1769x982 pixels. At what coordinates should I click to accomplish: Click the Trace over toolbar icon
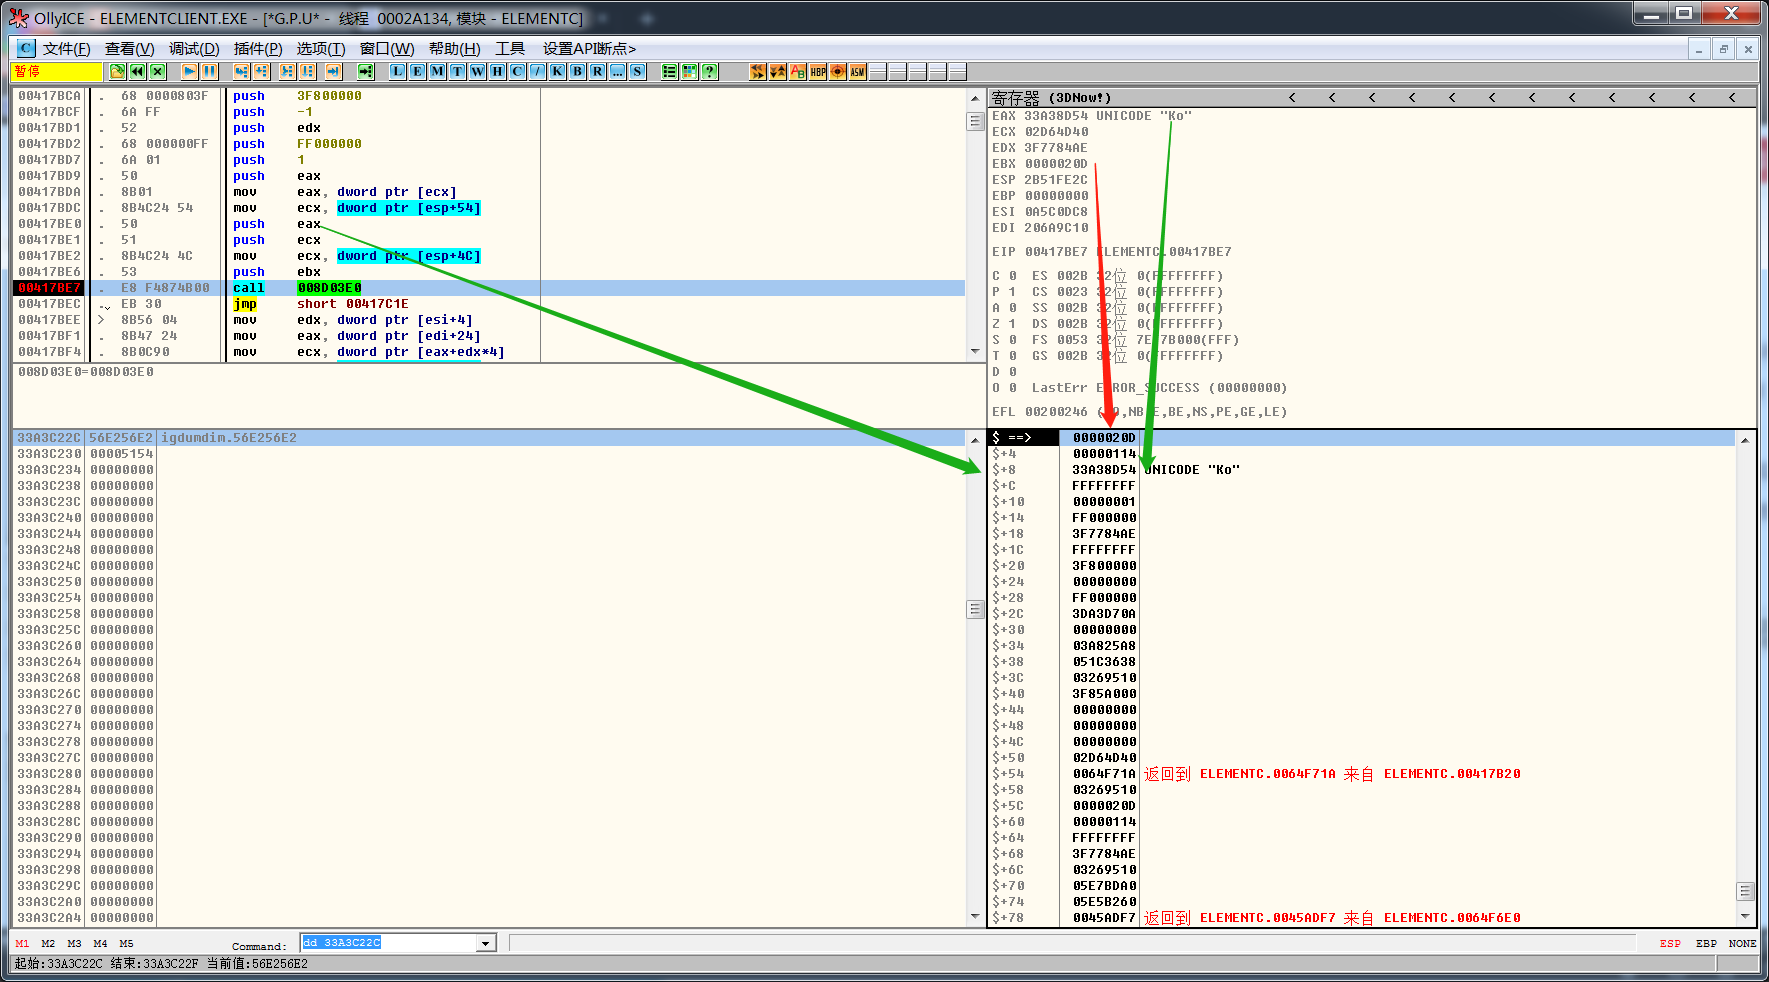tap(308, 71)
